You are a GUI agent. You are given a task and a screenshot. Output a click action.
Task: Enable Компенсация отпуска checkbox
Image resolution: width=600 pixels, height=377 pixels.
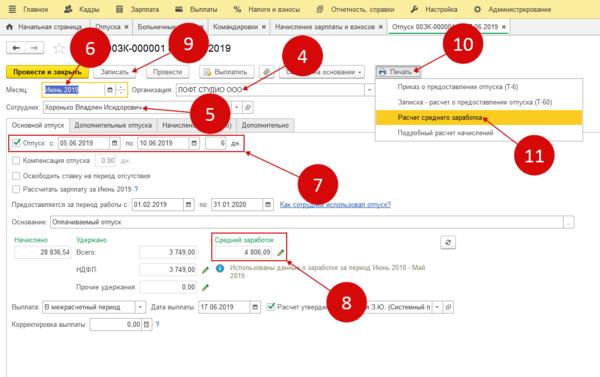pyautogui.click(x=16, y=161)
